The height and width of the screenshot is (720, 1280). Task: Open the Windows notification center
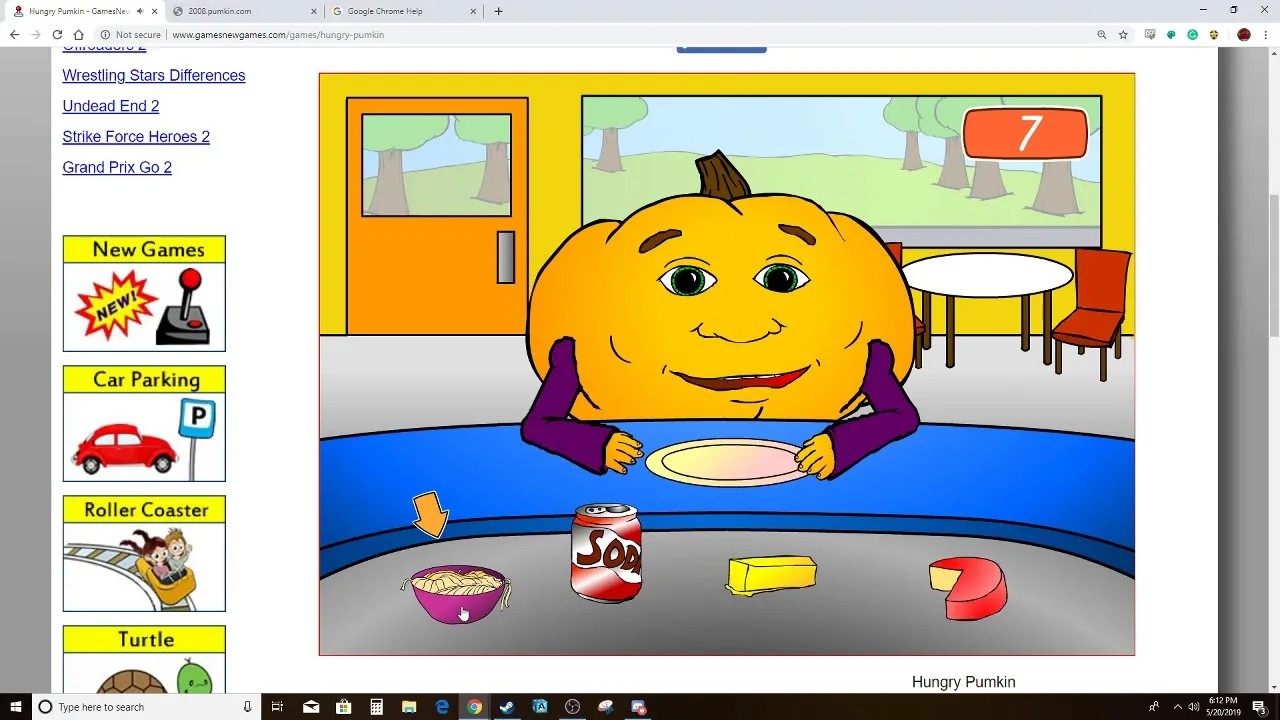pyautogui.click(x=1259, y=707)
